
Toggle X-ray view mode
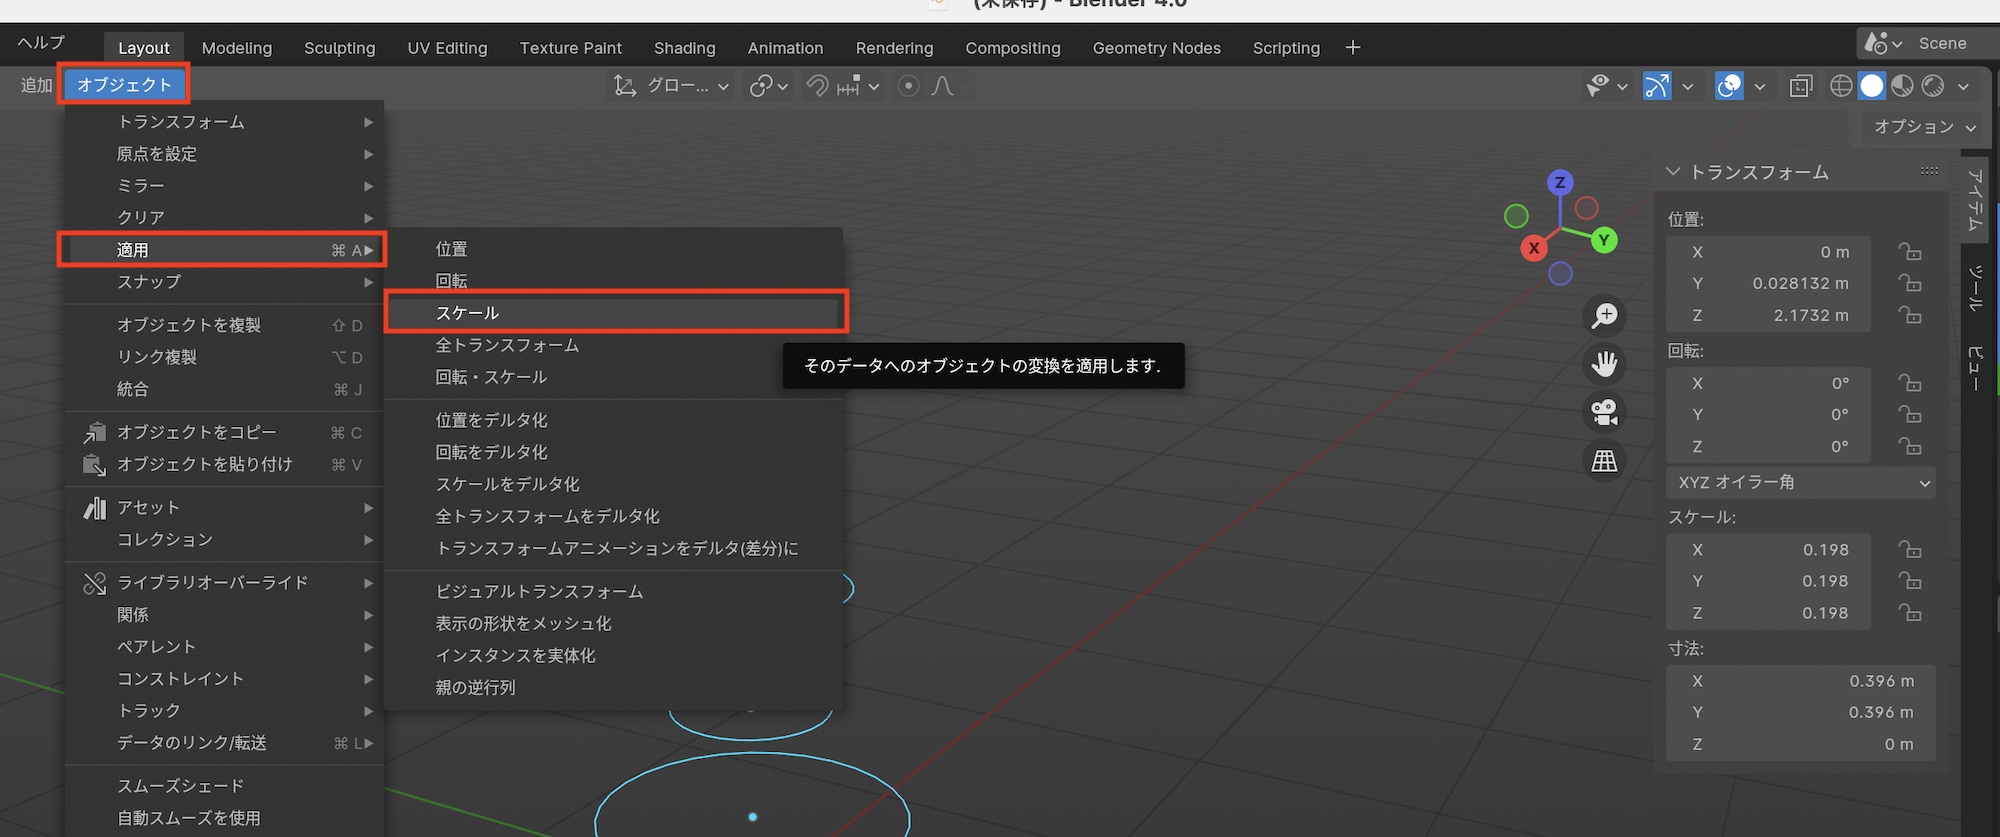pos(1800,86)
